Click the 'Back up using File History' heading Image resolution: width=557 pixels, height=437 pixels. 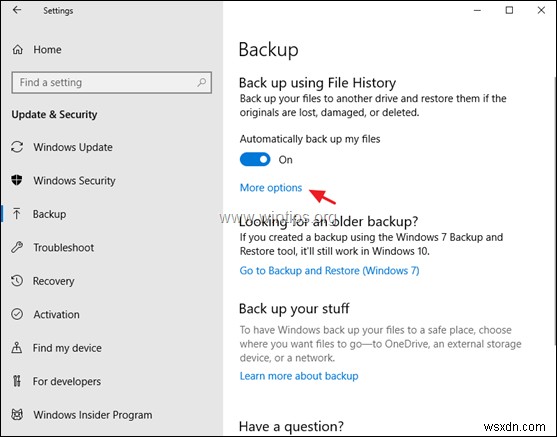point(317,83)
